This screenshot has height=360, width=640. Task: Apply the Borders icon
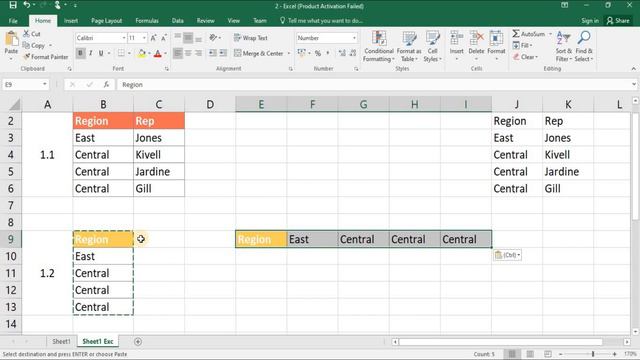click(x=121, y=53)
